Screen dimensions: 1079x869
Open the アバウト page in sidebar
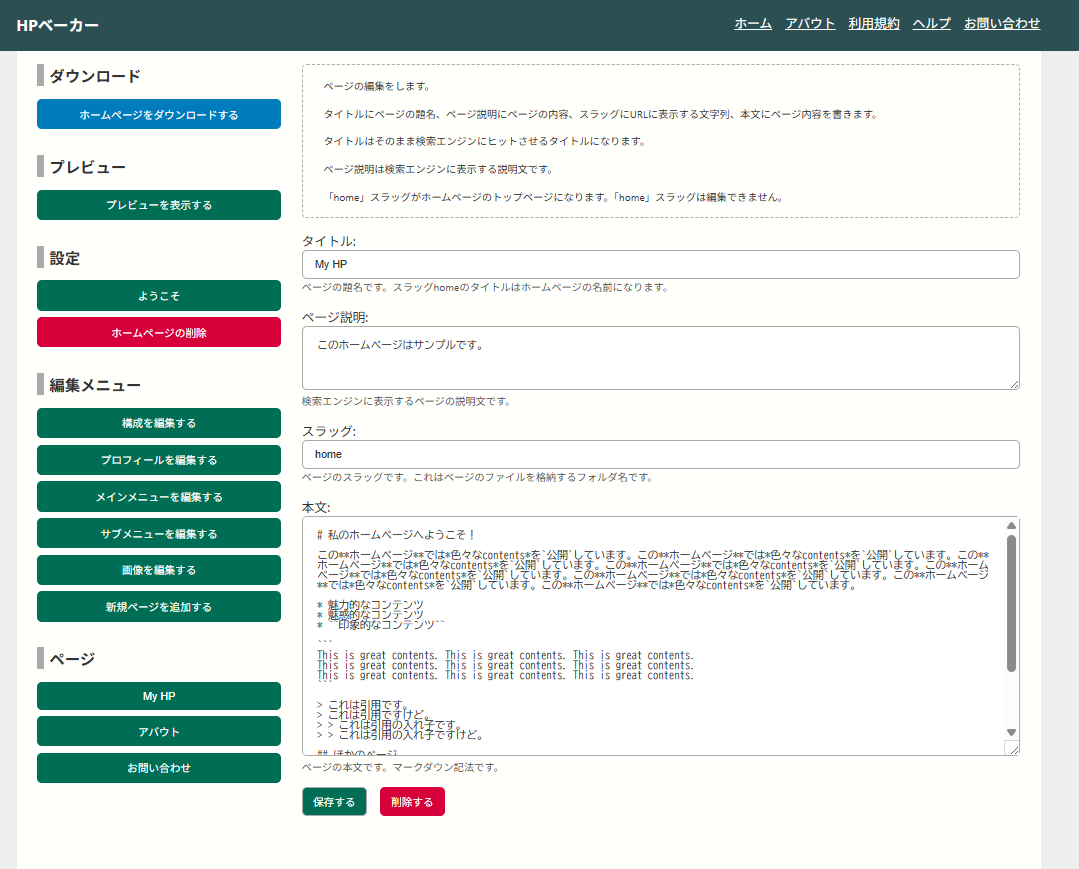pyautogui.click(x=159, y=731)
